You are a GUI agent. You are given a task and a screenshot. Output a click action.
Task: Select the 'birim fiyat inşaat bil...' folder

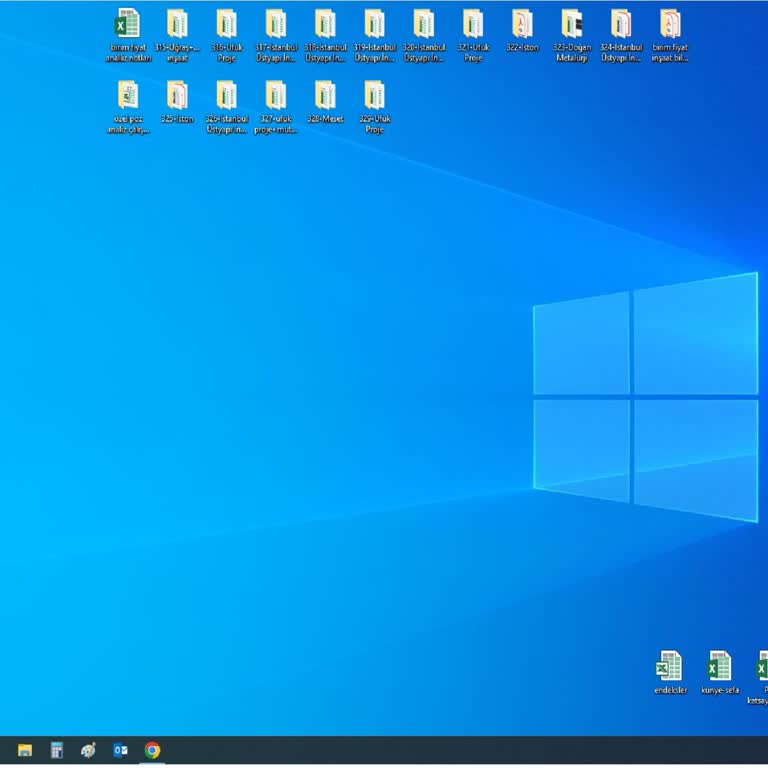[670, 35]
